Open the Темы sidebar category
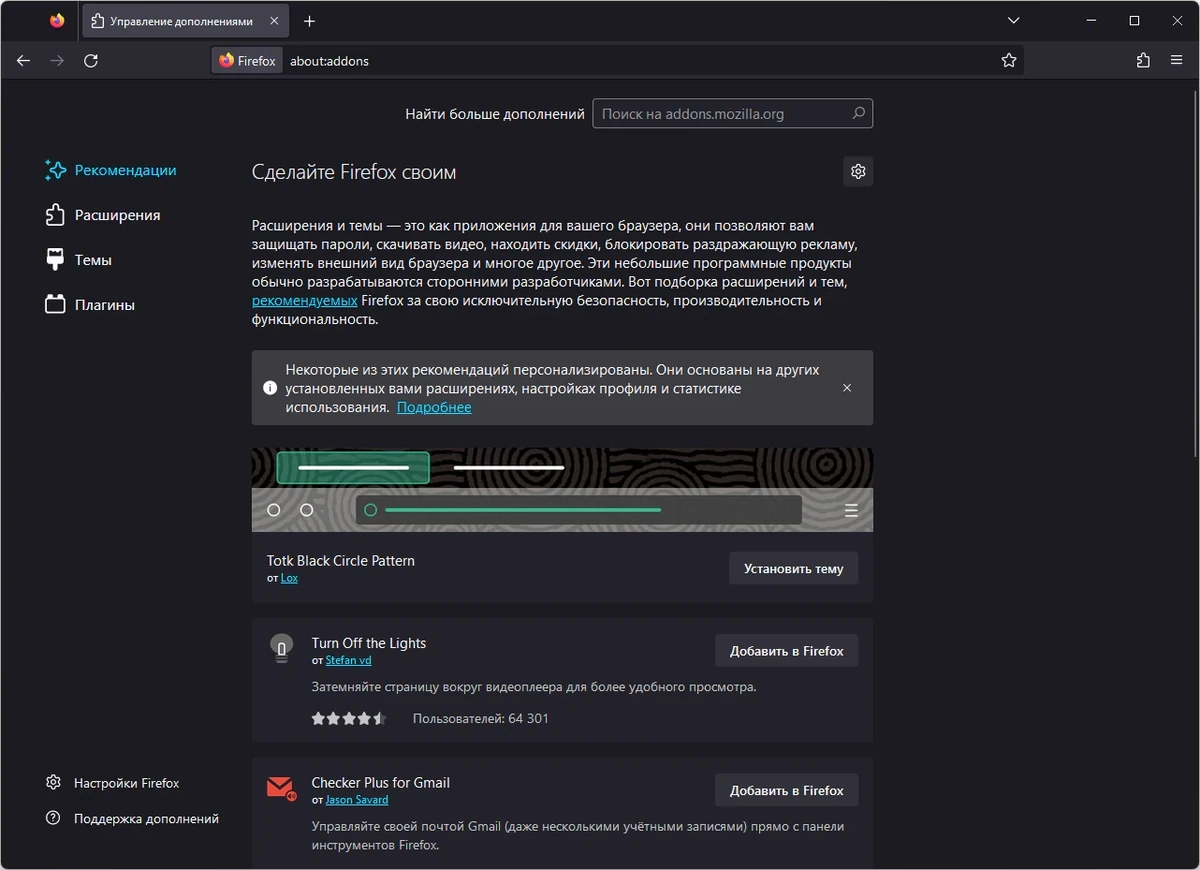The image size is (1200, 870). (79, 260)
